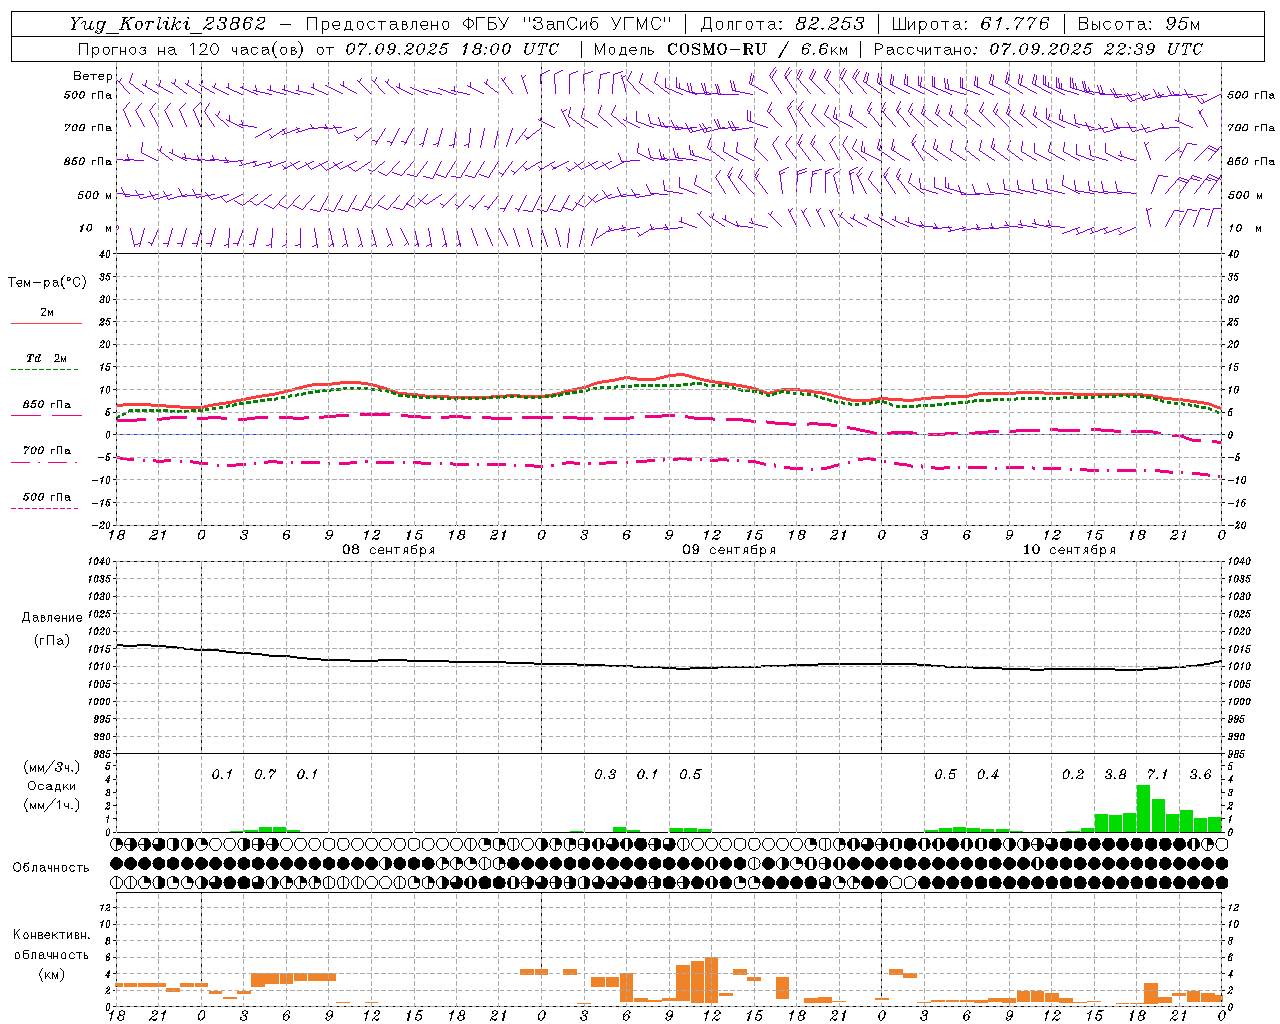Click the 'Конвективн.' convective cloud label
This screenshot has height=1024, width=1280.
(x=51, y=935)
